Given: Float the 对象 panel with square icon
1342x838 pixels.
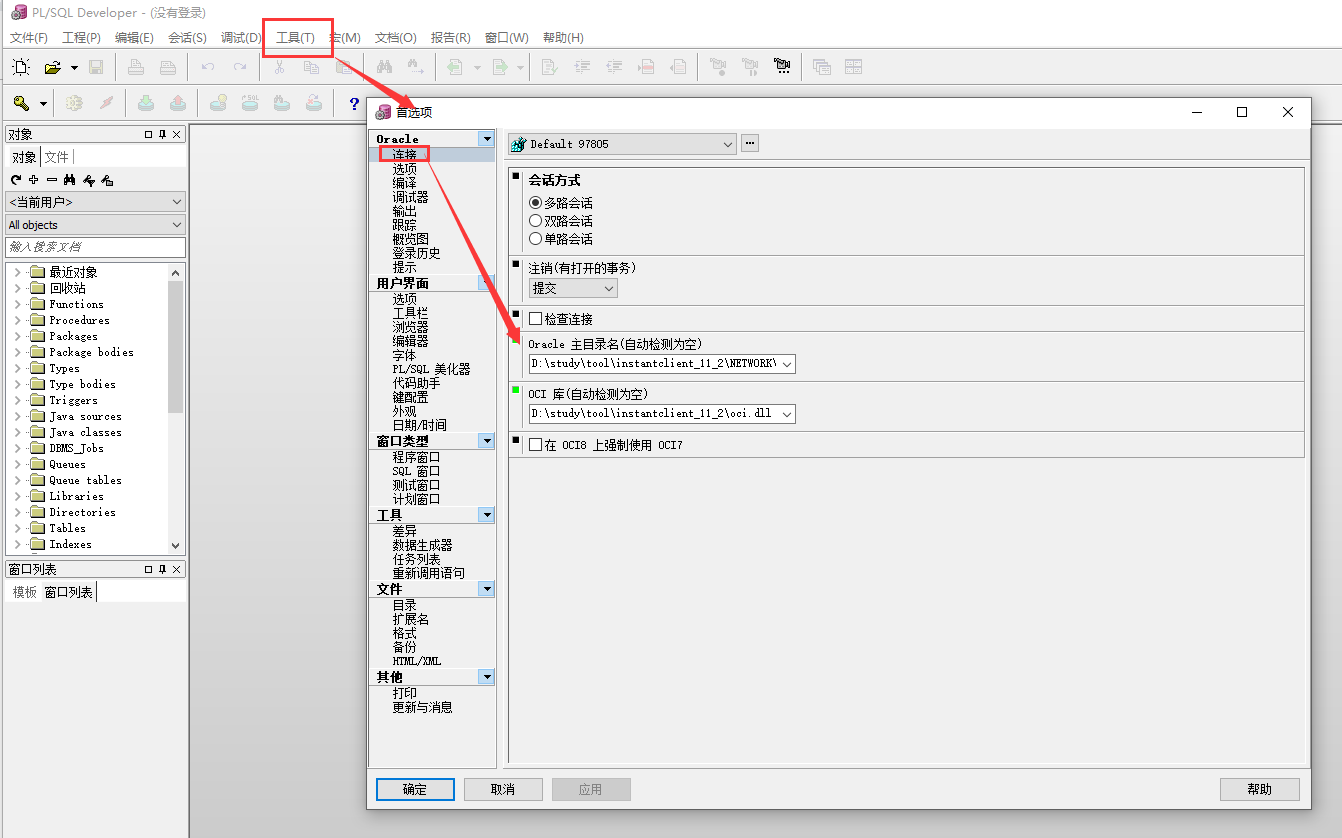Looking at the screenshot, I should point(149,134).
